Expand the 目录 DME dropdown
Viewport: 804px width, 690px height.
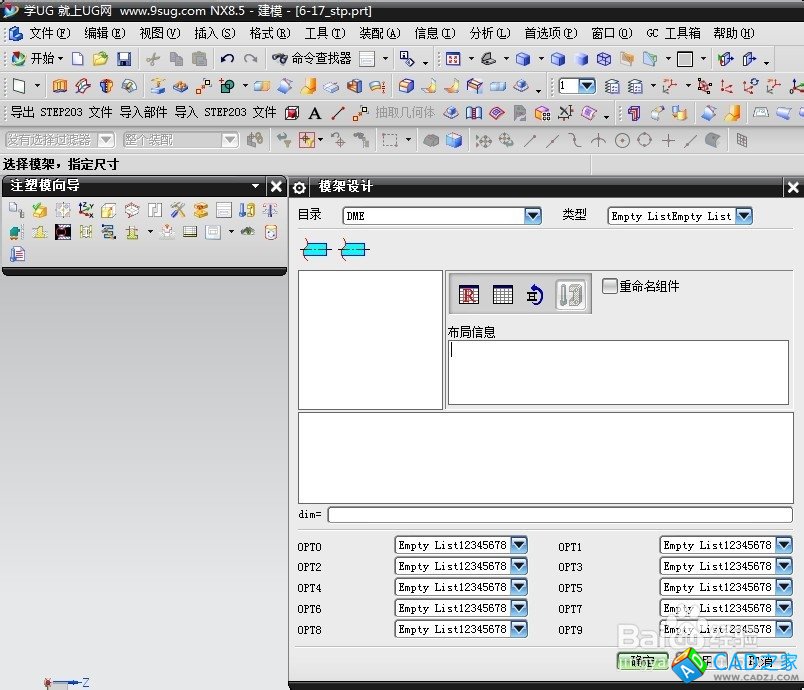[x=532, y=215]
